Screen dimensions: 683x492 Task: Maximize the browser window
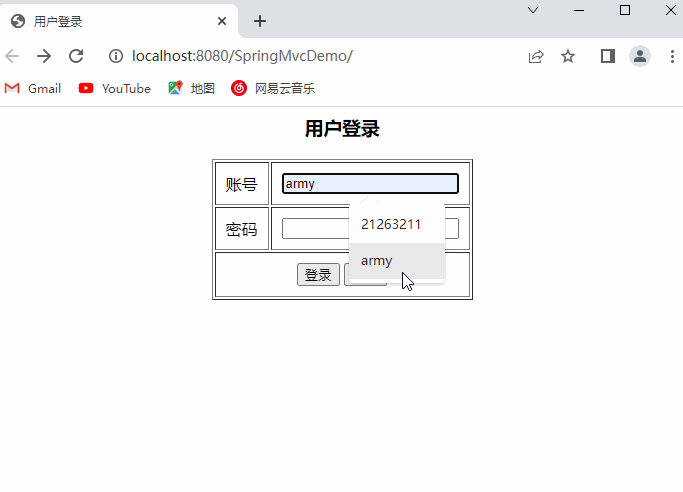pyautogui.click(x=625, y=10)
